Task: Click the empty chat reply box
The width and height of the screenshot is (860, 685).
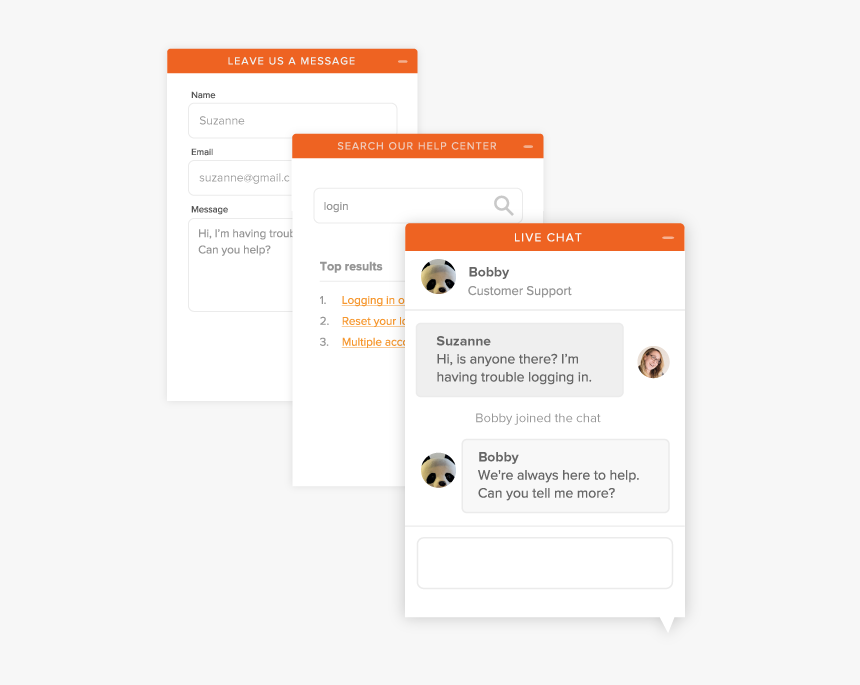Action: pyautogui.click(x=544, y=562)
